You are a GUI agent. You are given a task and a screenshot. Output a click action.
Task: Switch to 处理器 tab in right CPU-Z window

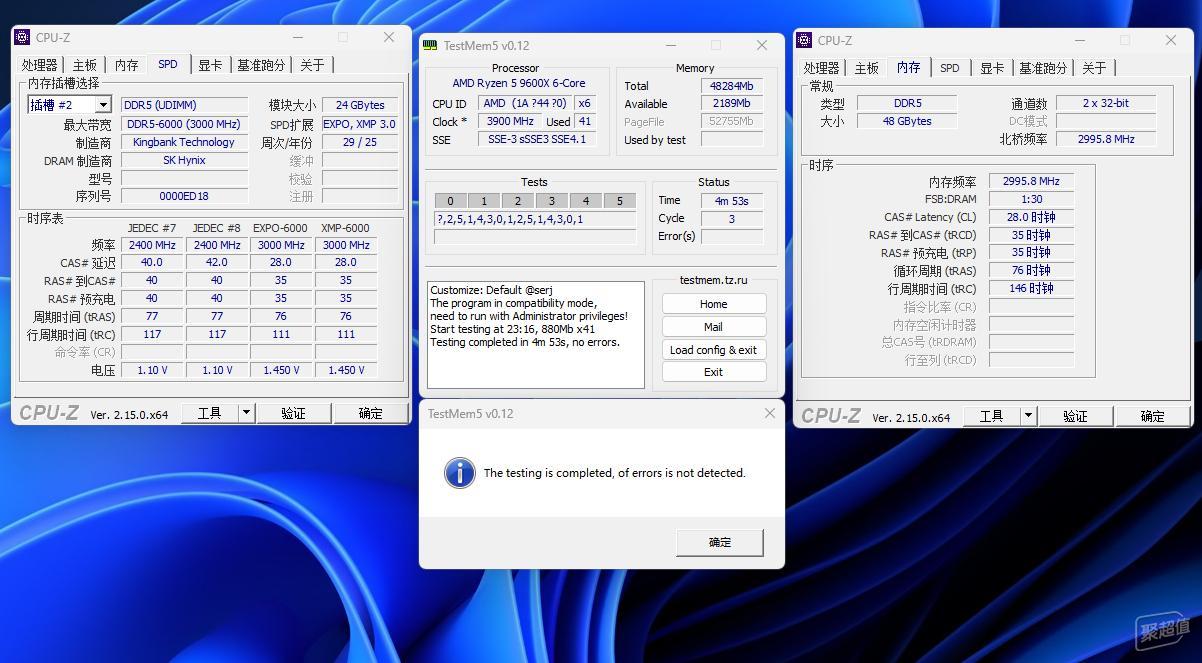[x=822, y=68]
